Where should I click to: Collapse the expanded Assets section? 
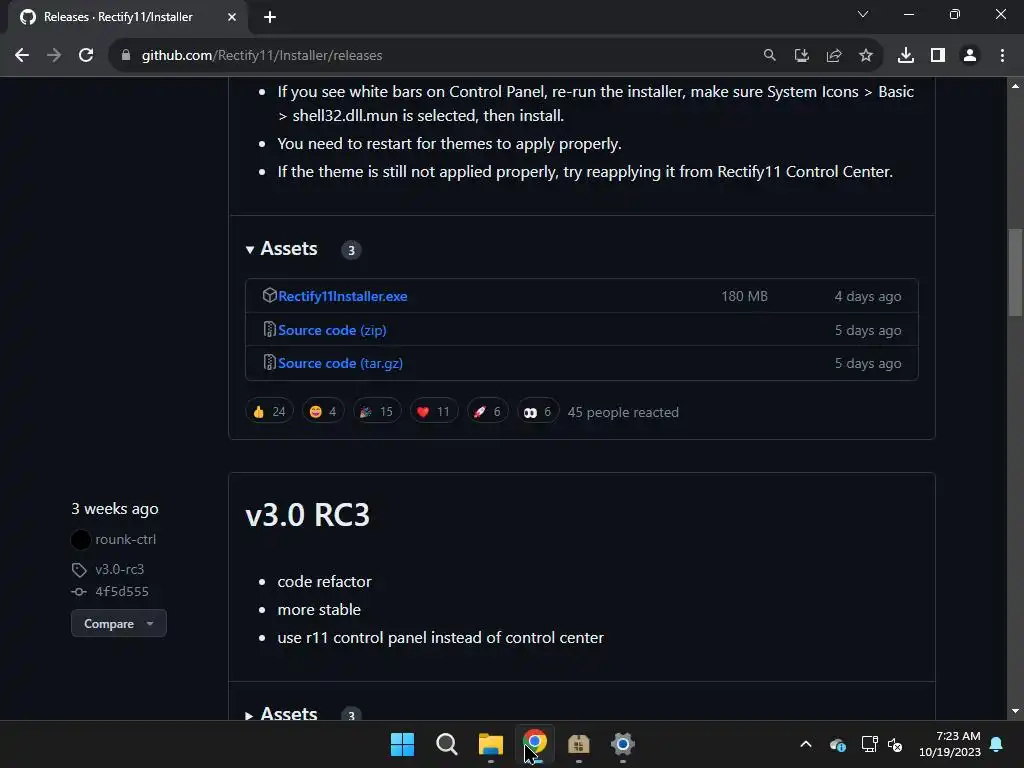point(282,249)
